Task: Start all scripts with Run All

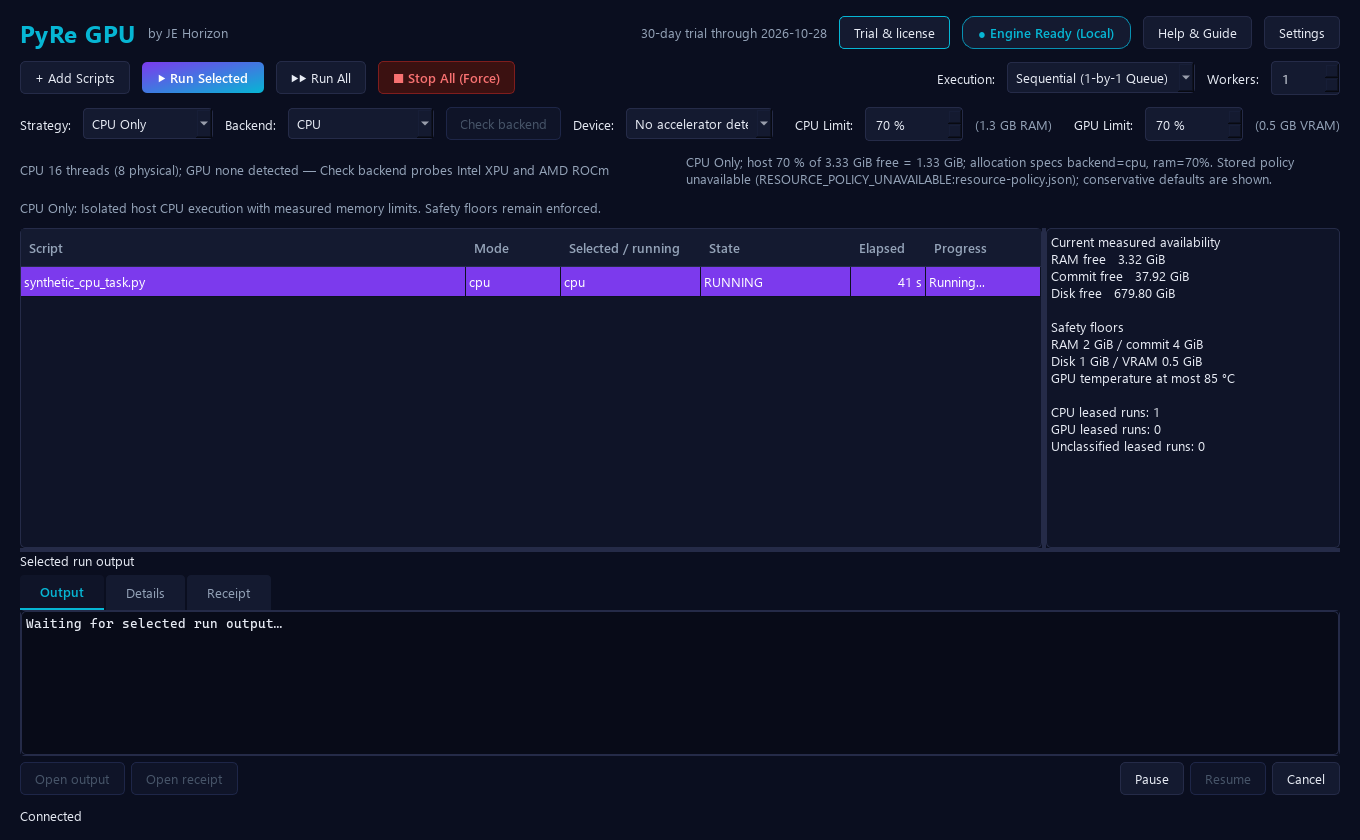Action: [x=321, y=78]
